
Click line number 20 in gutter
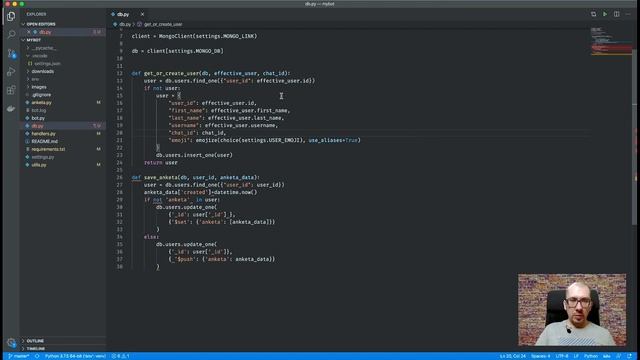click(x=119, y=133)
